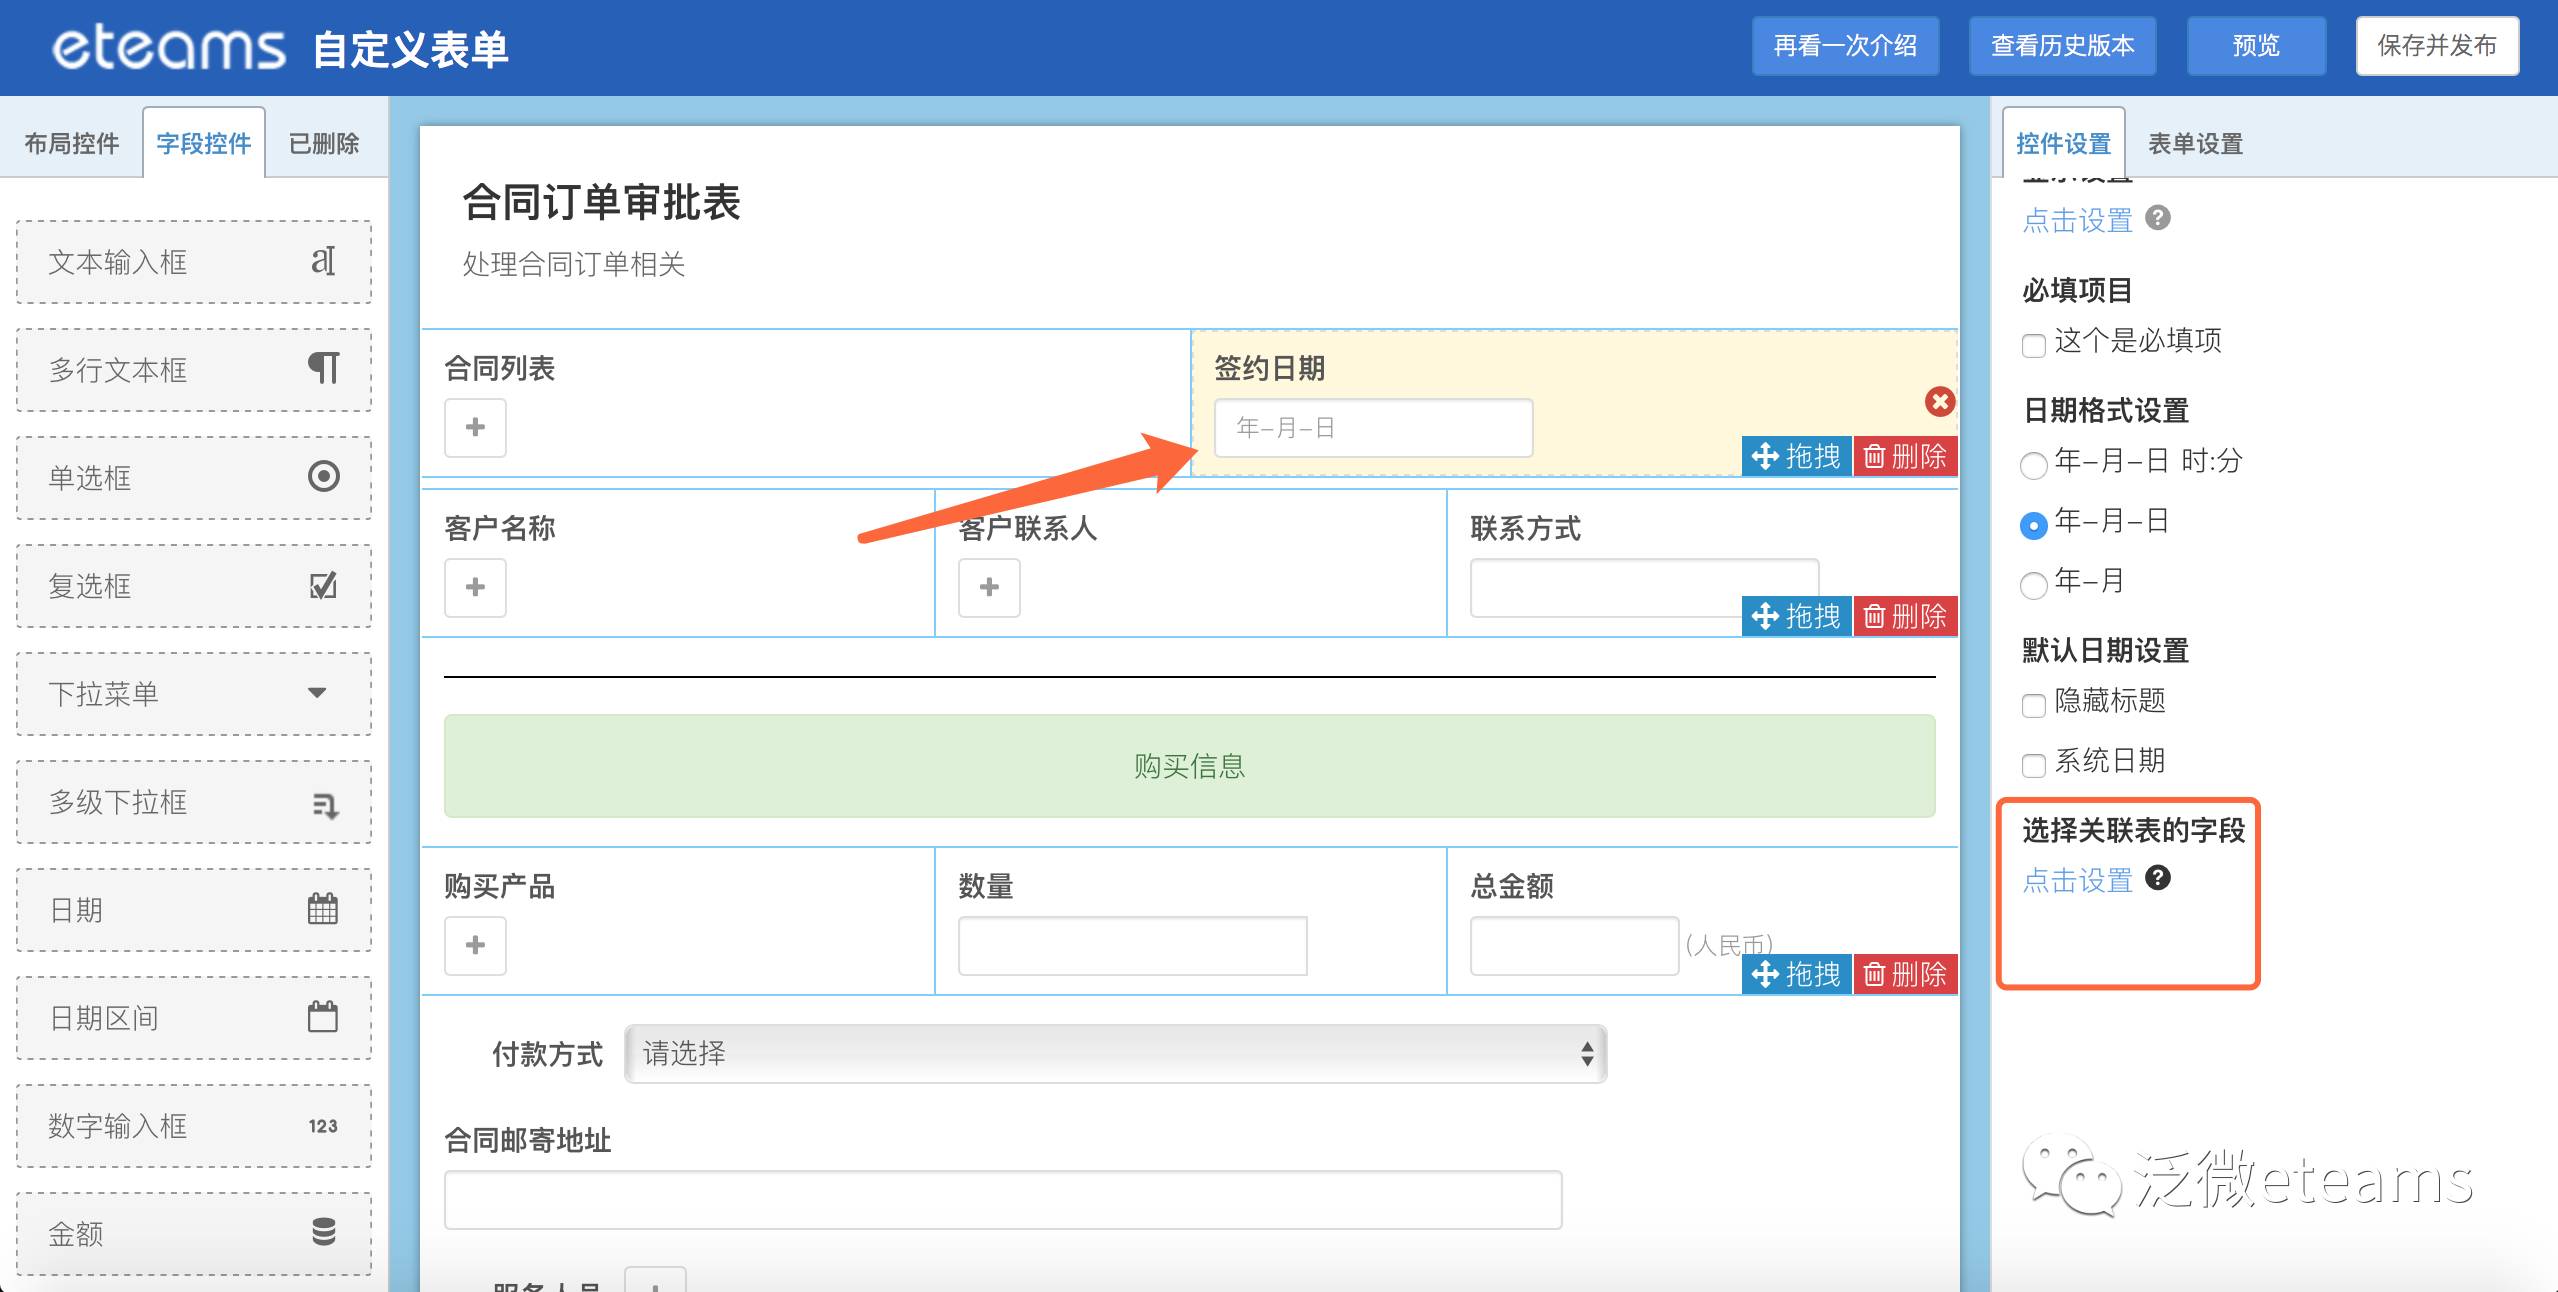This screenshot has height=1292, width=2558.
Task: Switch to the 表单设置 tab
Action: (x=2195, y=144)
